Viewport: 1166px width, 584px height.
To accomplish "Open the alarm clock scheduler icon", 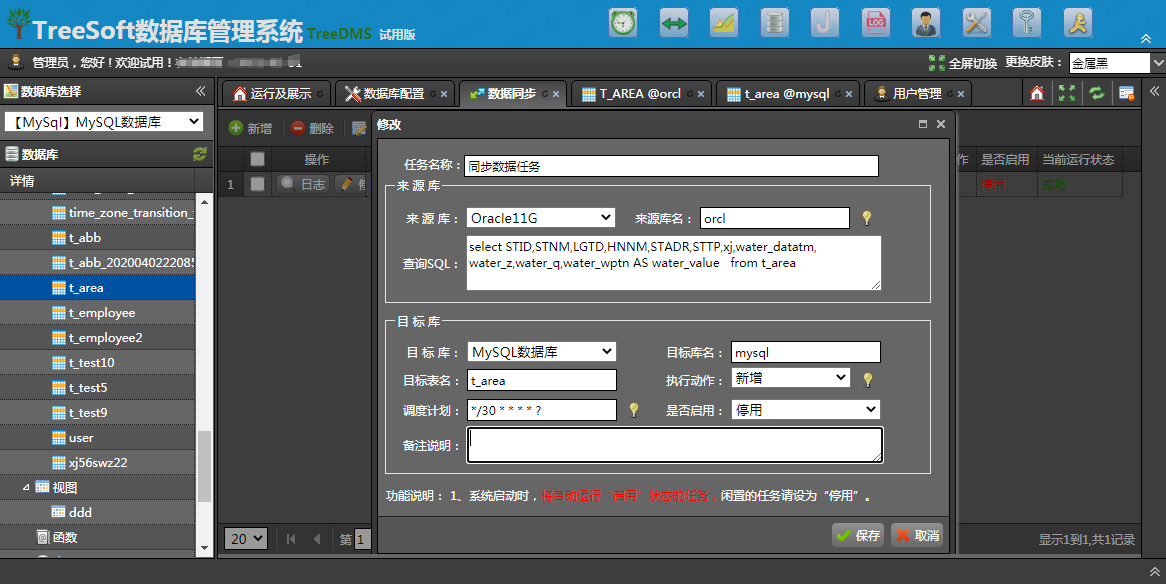I will coord(623,23).
